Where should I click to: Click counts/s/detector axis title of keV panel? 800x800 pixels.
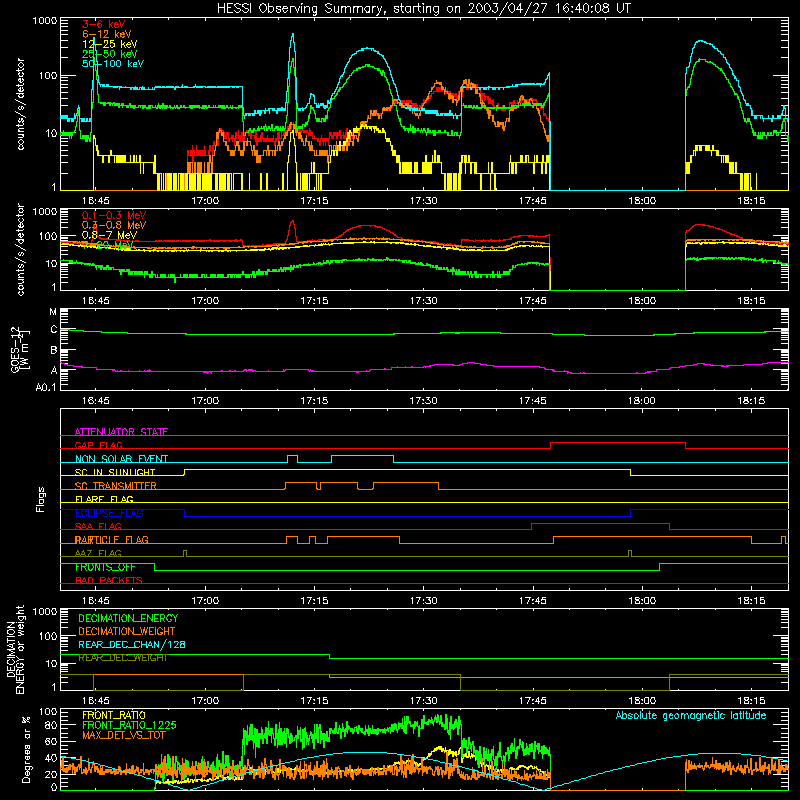pyautogui.click(x=20, y=104)
